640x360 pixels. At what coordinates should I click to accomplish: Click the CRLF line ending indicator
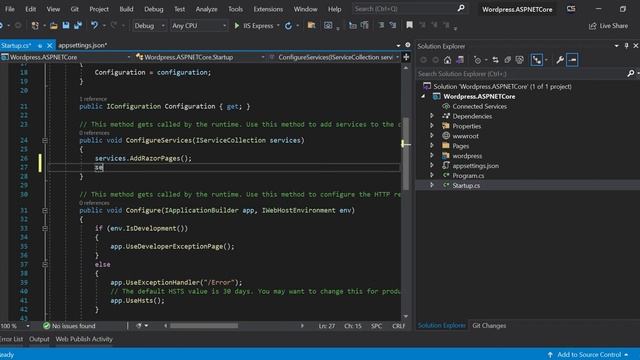pyautogui.click(x=398, y=326)
